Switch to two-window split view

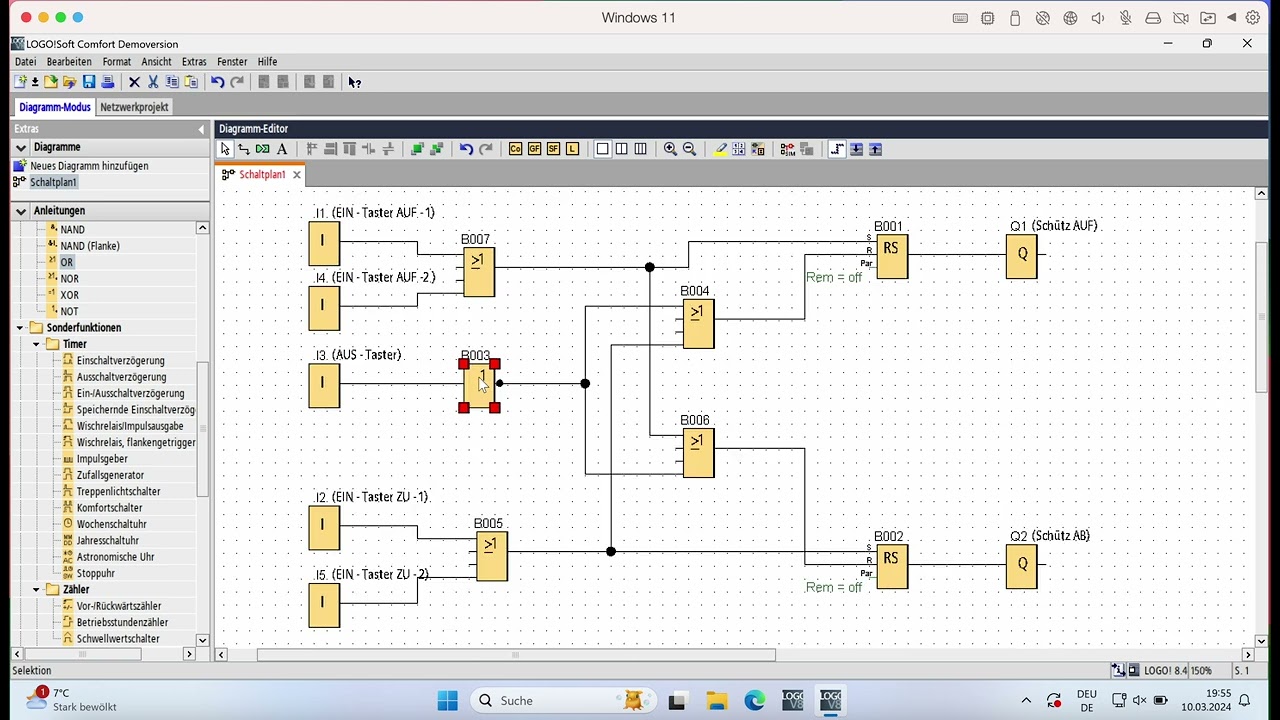click(x=621, y=149)
